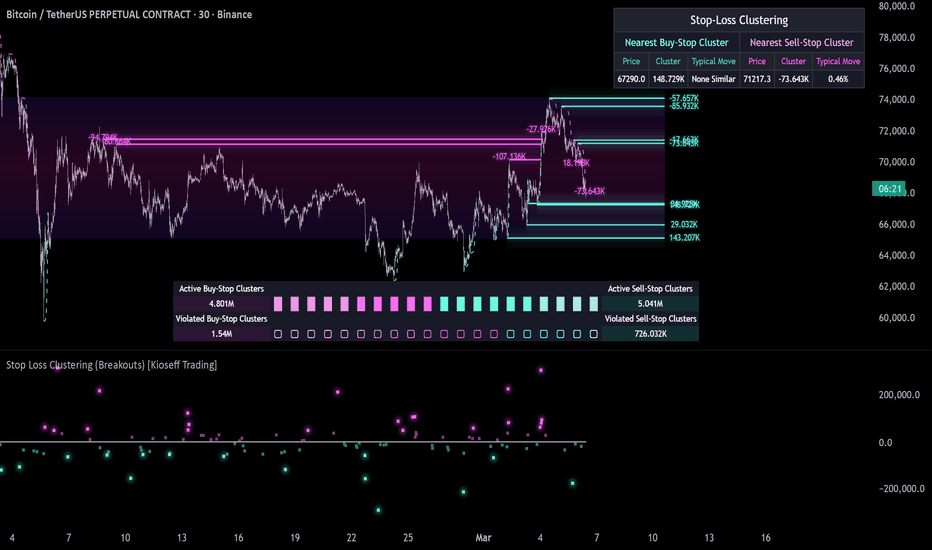Click the Mar label on the time axis

pos(482,537)
